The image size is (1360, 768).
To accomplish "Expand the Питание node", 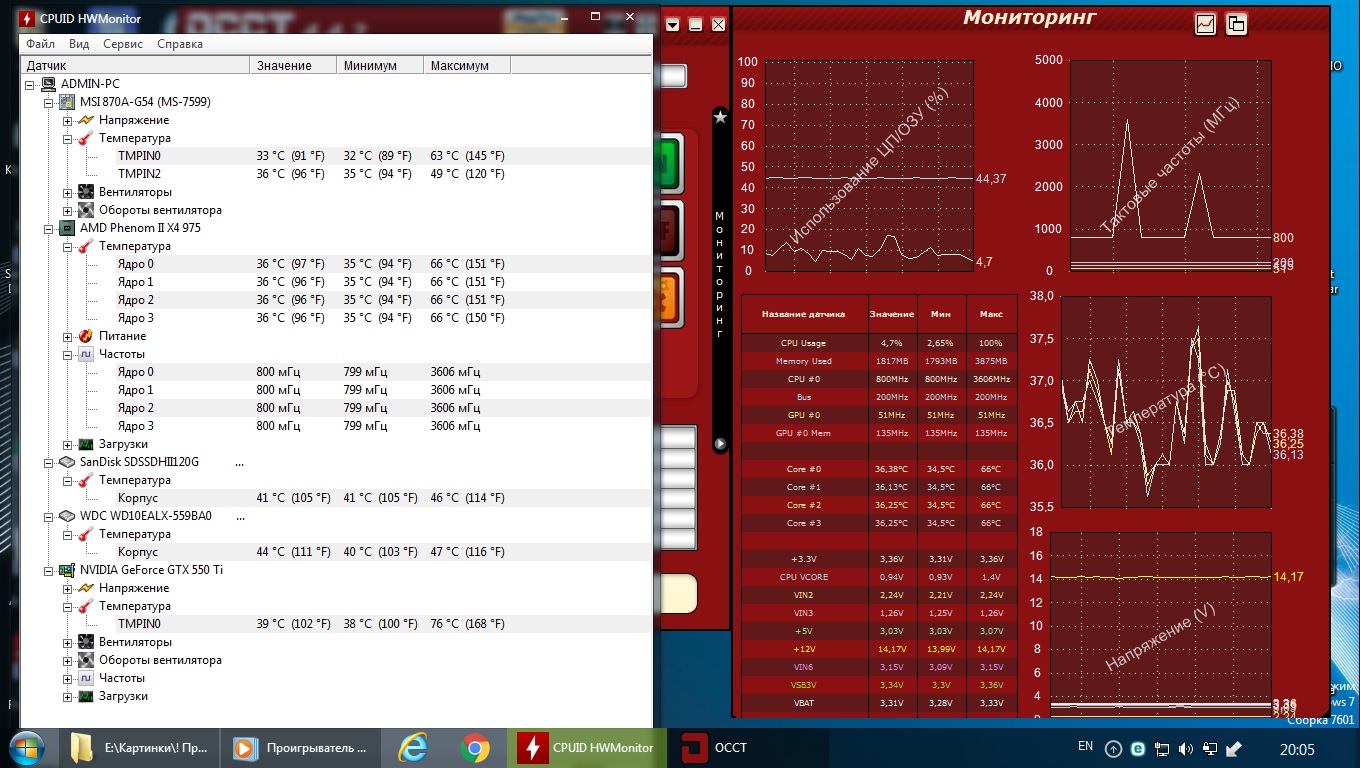I will (68, 336).
